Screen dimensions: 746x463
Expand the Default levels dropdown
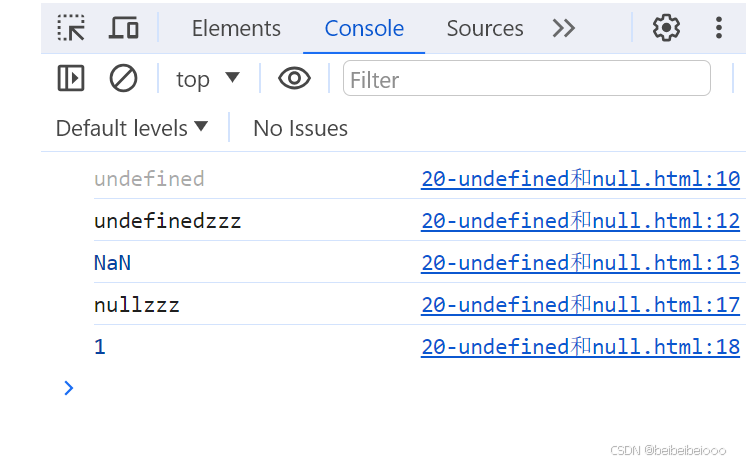[x=132, y=128]
